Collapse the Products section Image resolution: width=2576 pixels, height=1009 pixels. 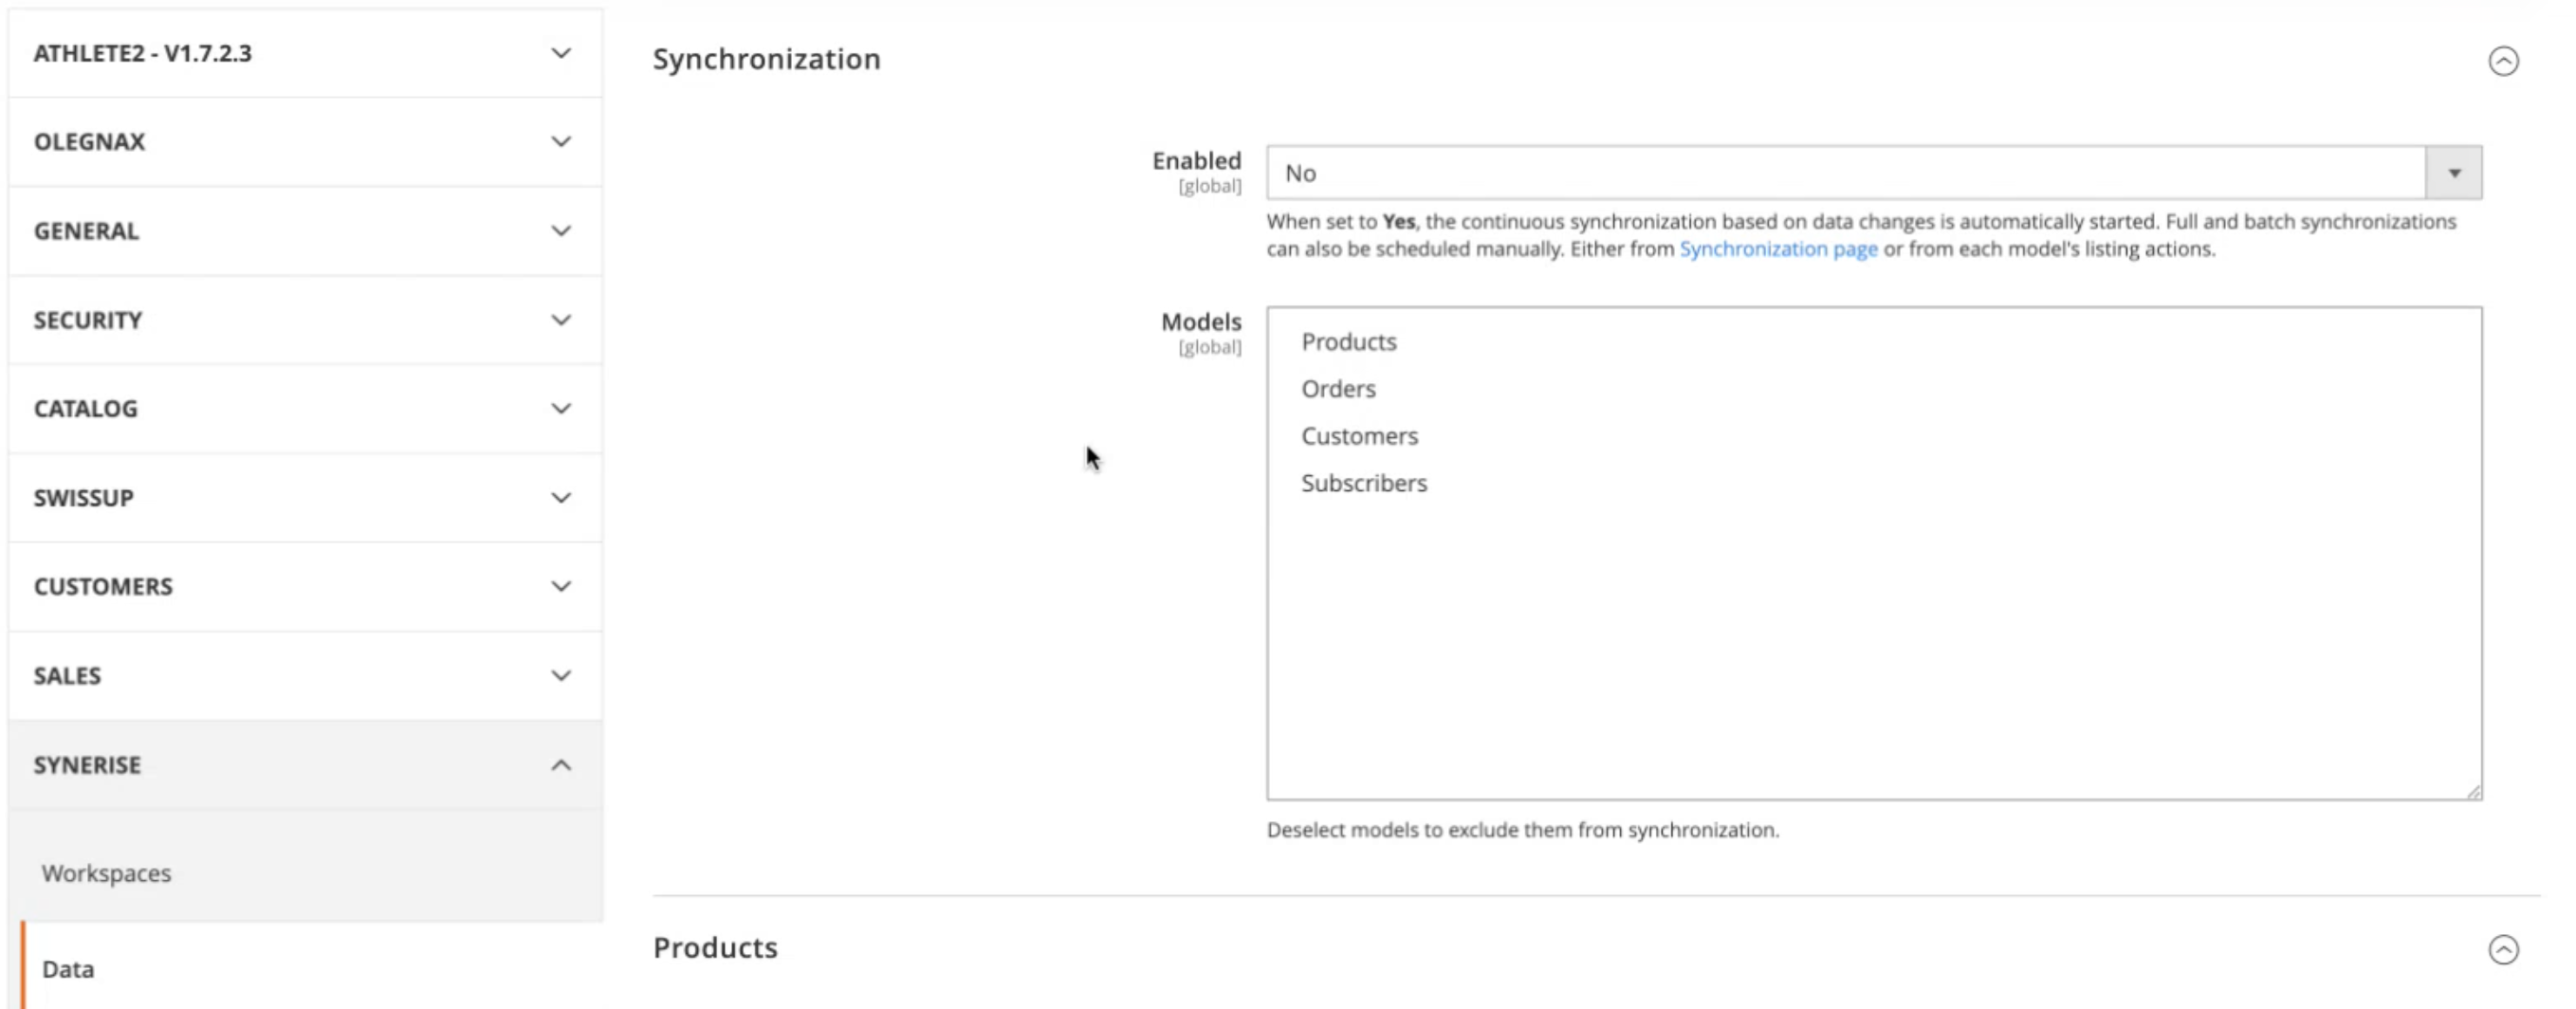point(2505,948)
